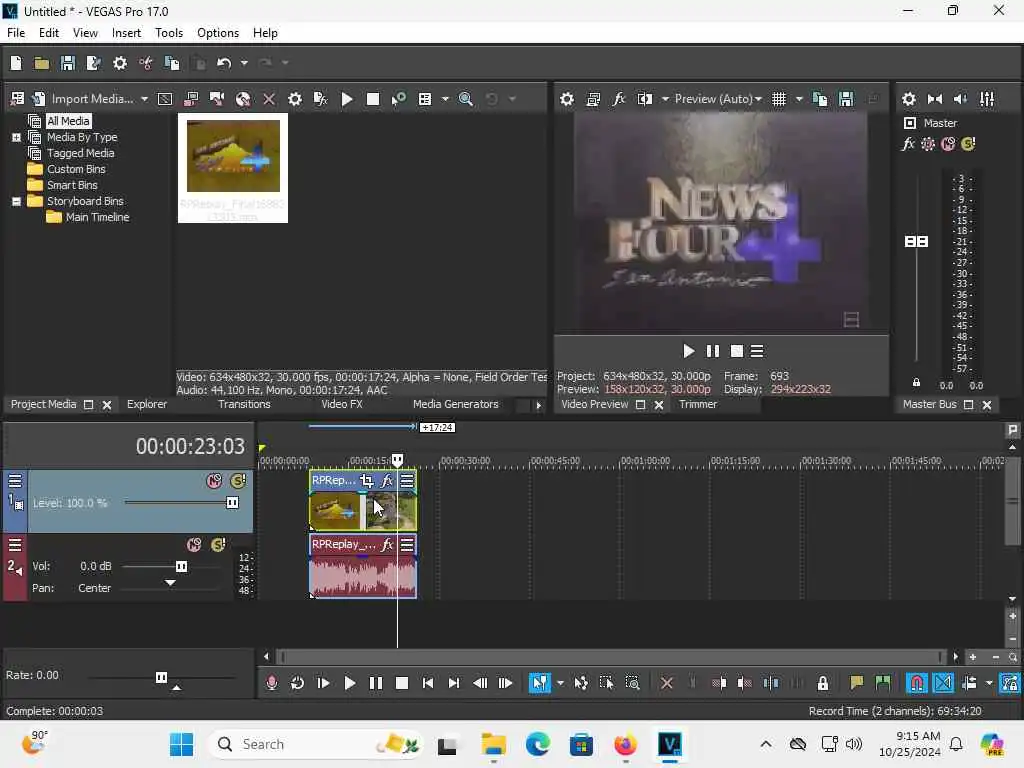Viewport: 1024px width, 768px height.
Task: Click the Event Pan/Crop icon on video clip
Action: click(367, 481)
